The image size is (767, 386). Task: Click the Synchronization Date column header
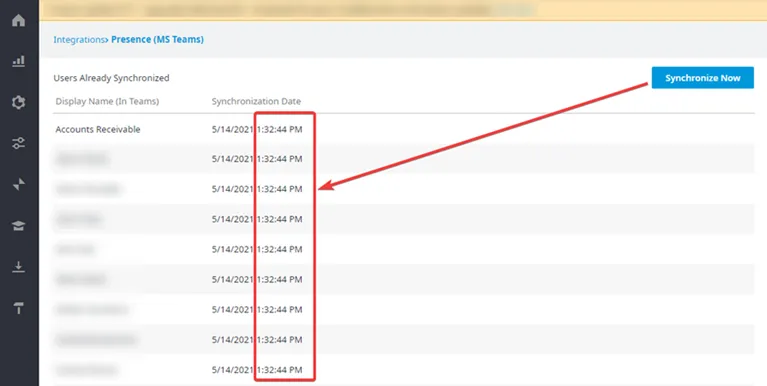click(256, 101)
